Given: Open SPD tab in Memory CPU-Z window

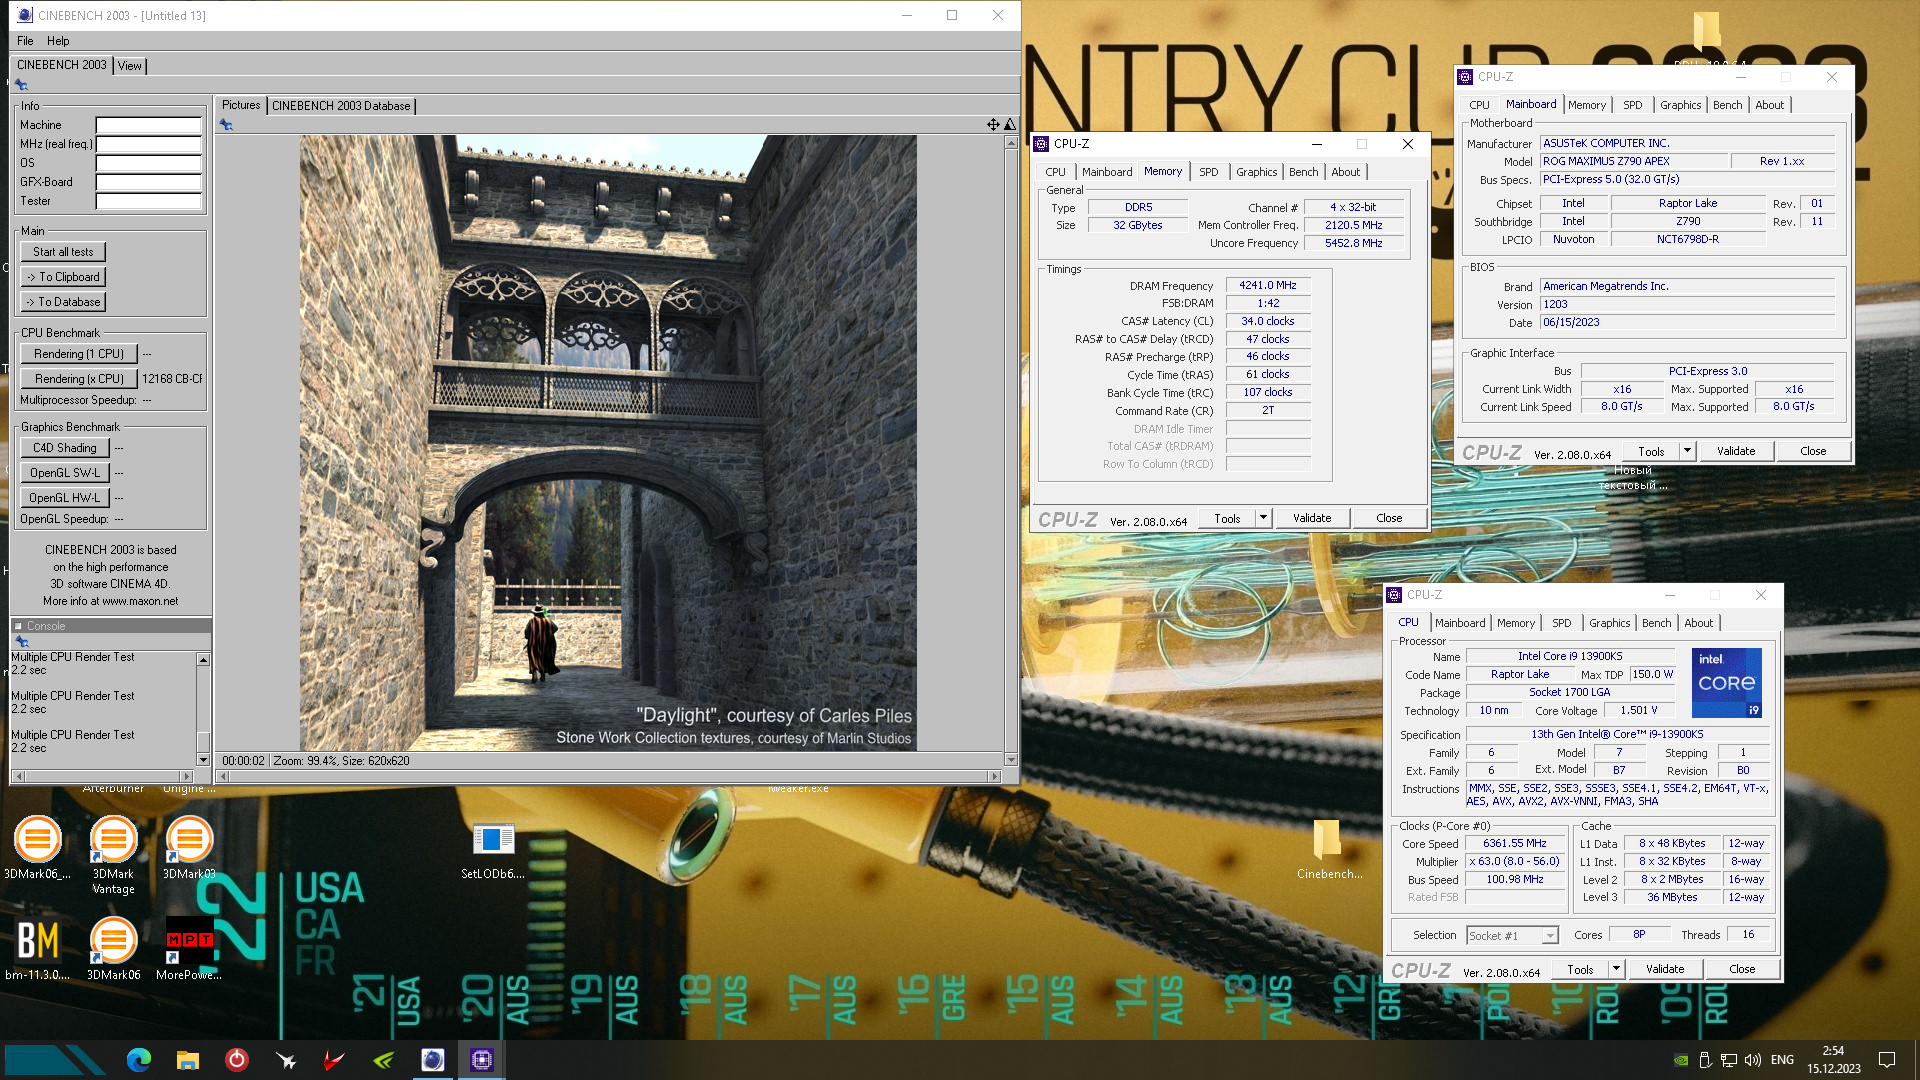Looking at the screenshot, I should point(1209,172).
